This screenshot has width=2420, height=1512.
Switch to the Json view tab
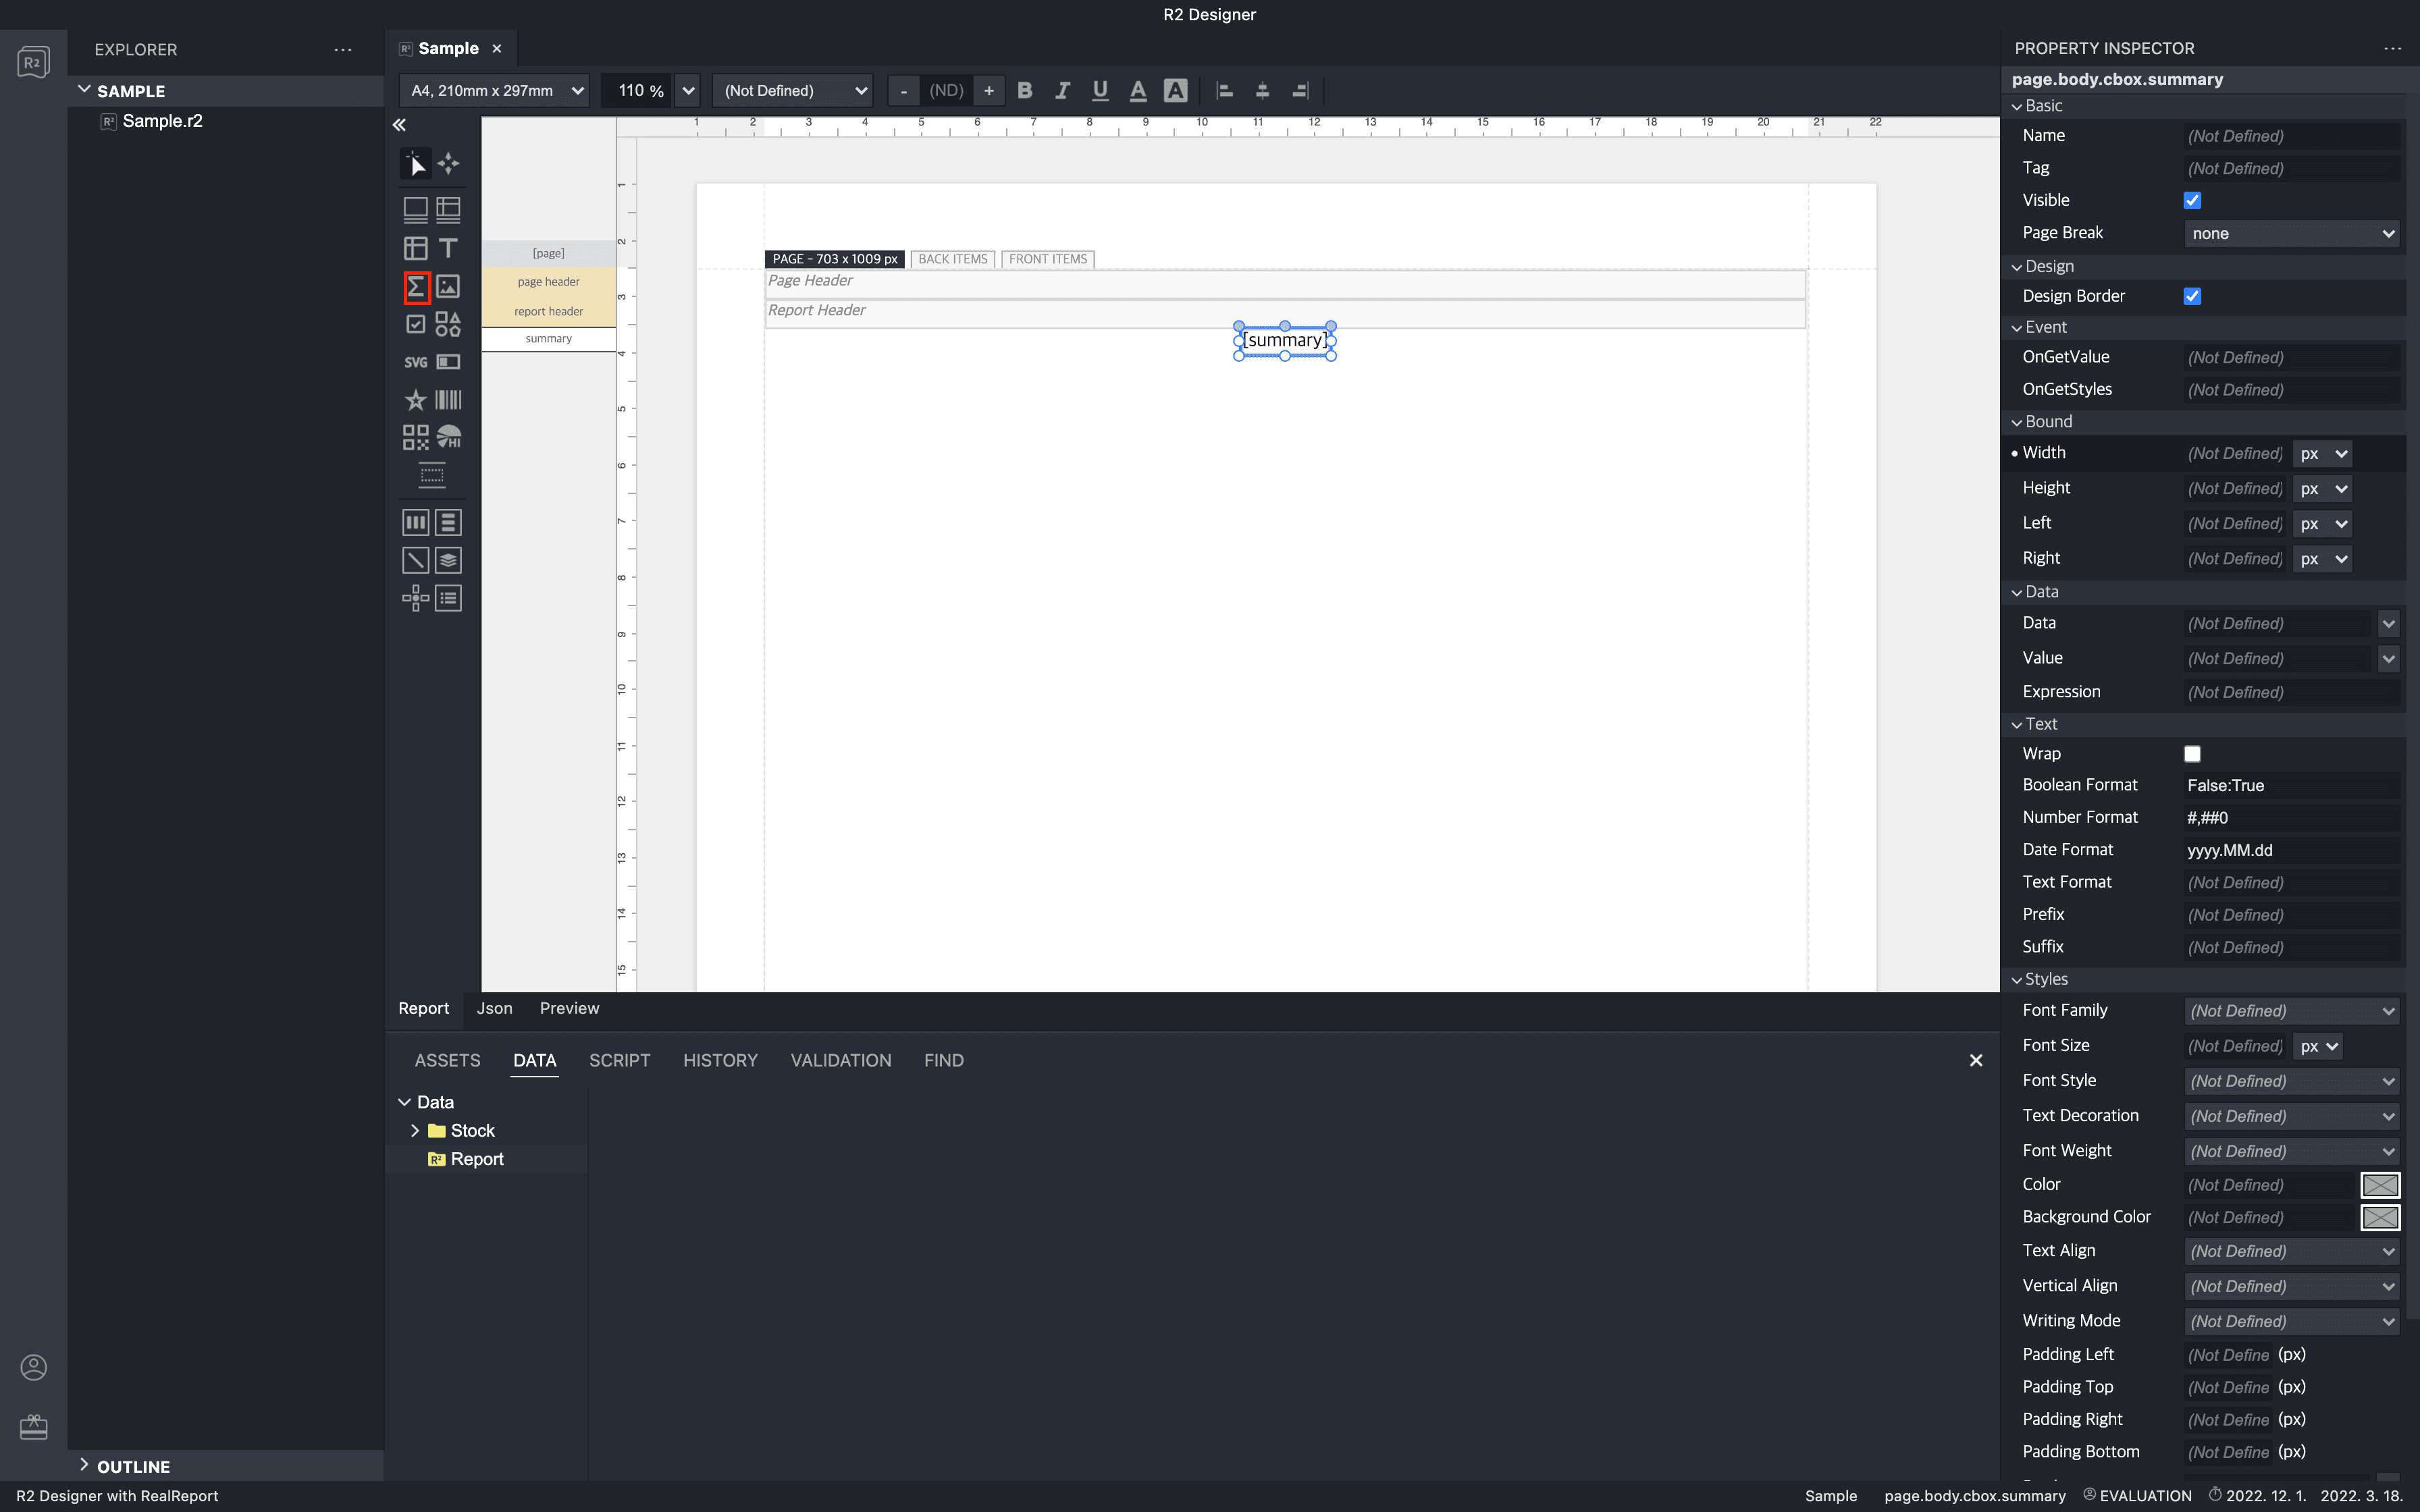494,1008
